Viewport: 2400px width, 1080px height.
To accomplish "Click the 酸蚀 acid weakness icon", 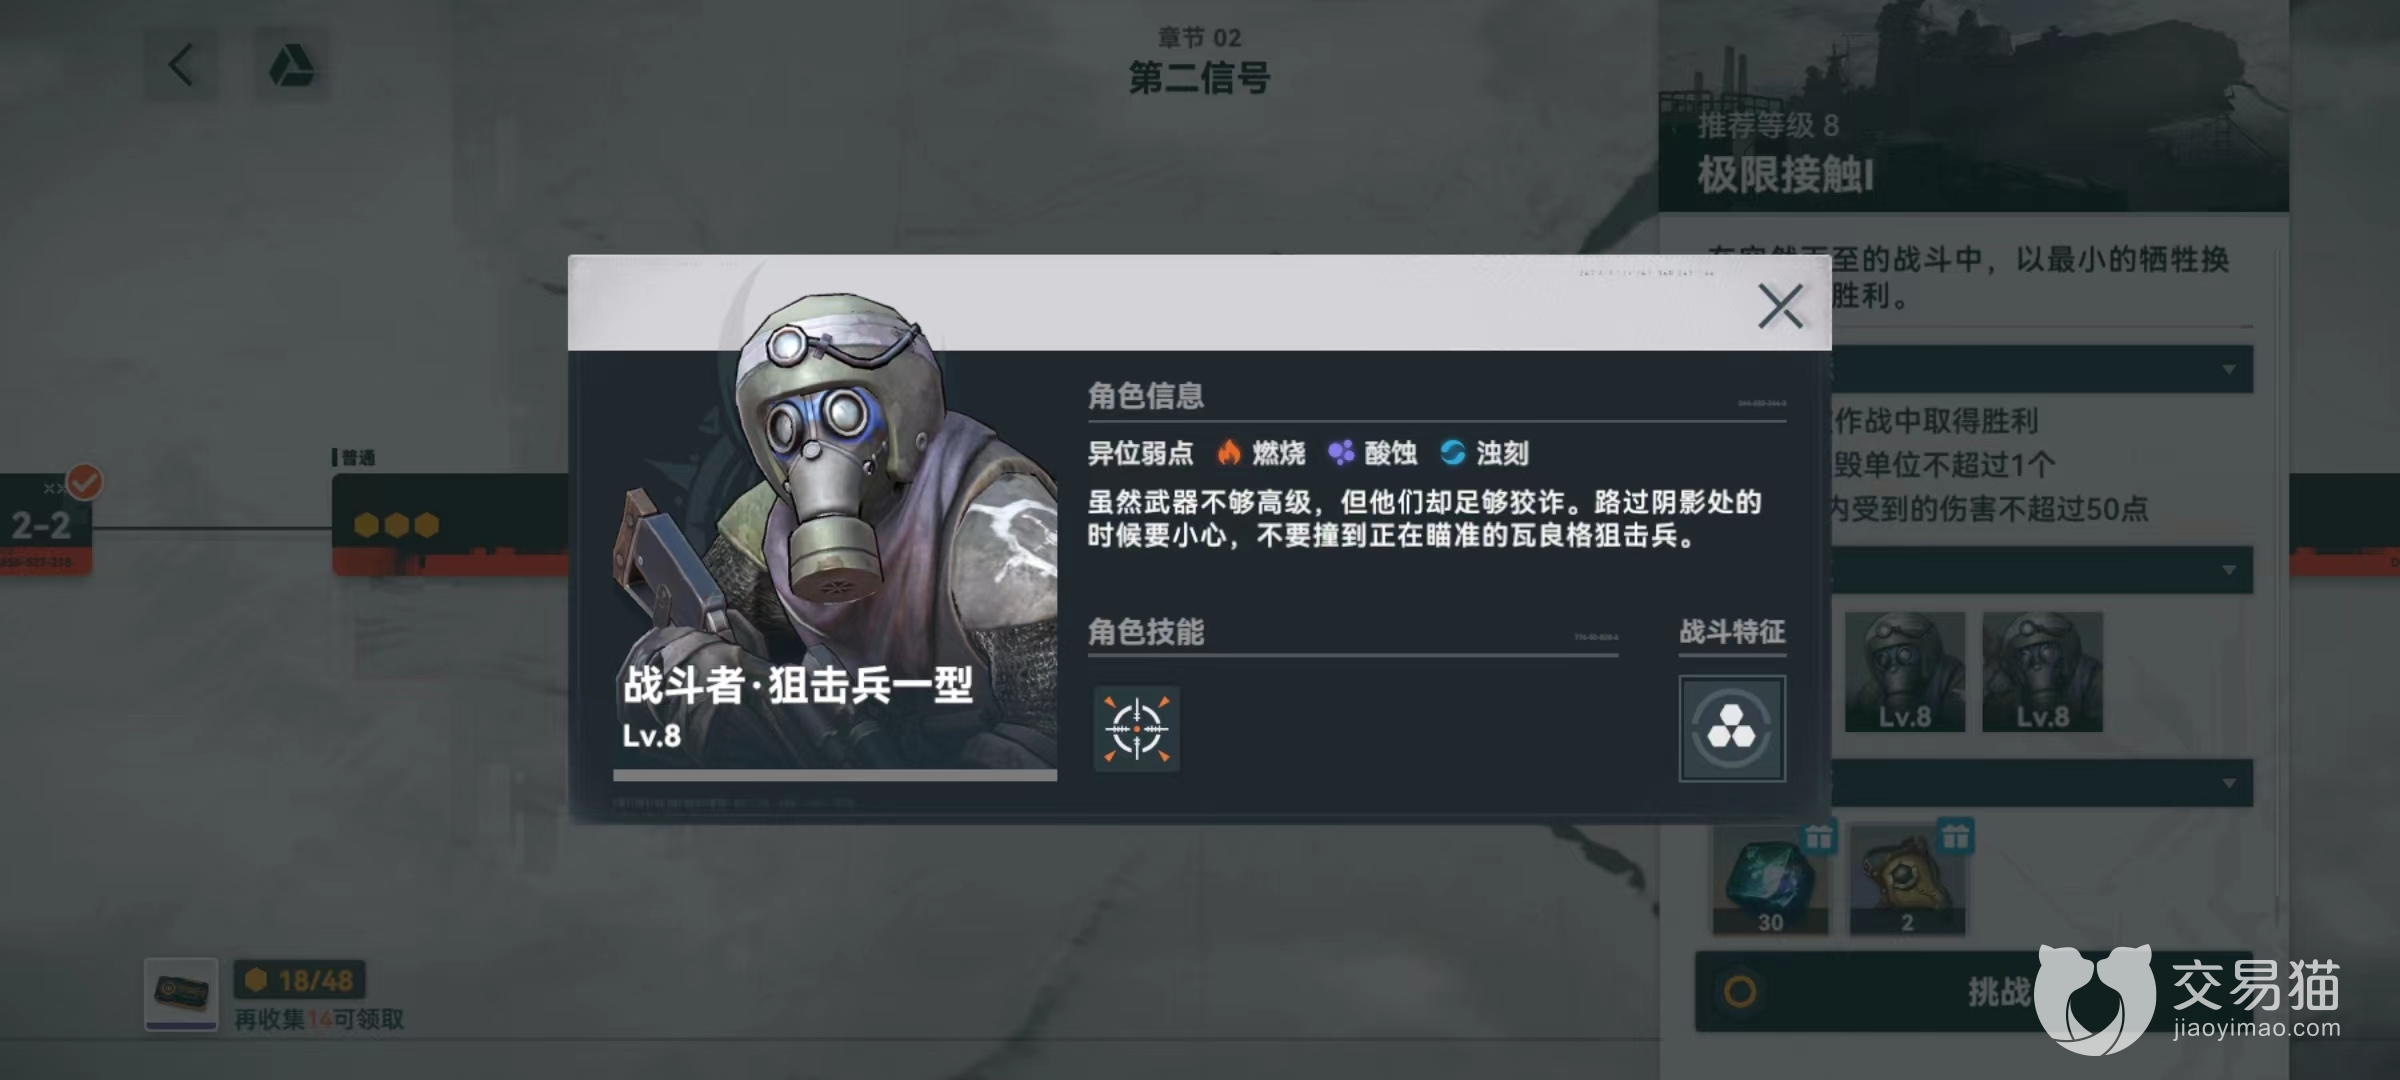I will pyautogui.click(x=1340, y=453).
